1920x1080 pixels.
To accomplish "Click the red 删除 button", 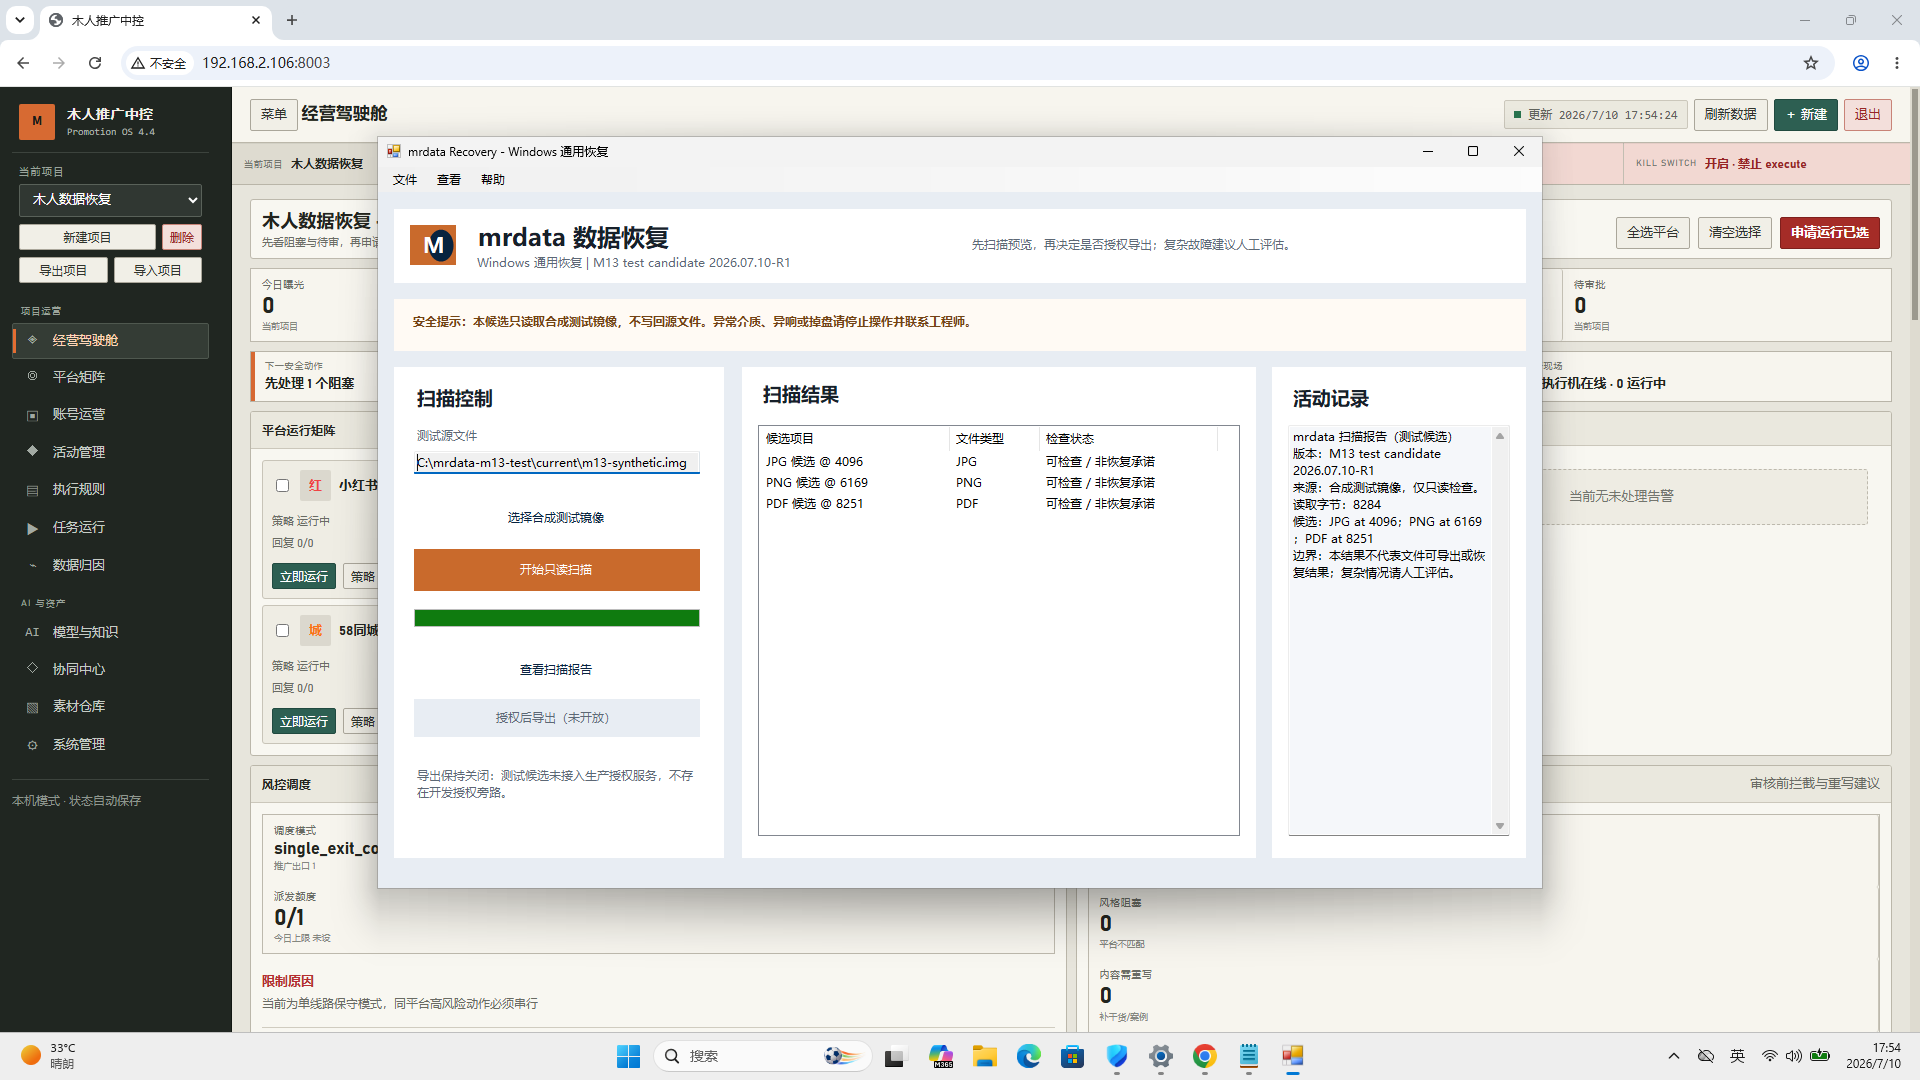I will click(x=182, y=237).
